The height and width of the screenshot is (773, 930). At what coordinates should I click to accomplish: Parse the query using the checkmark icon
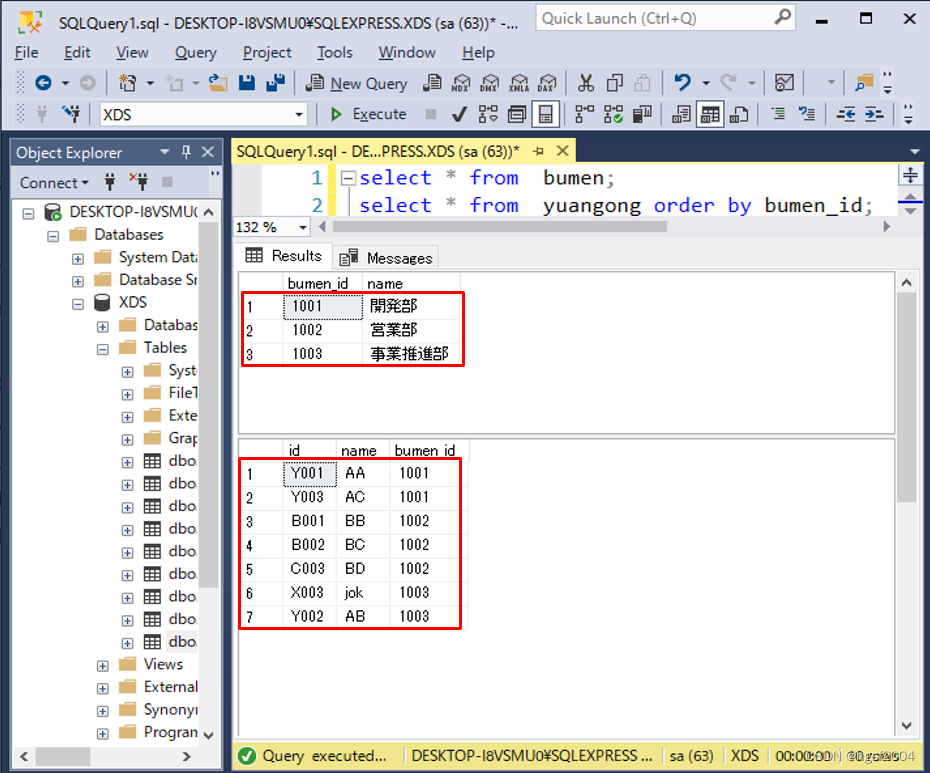(x=458, y=114)
